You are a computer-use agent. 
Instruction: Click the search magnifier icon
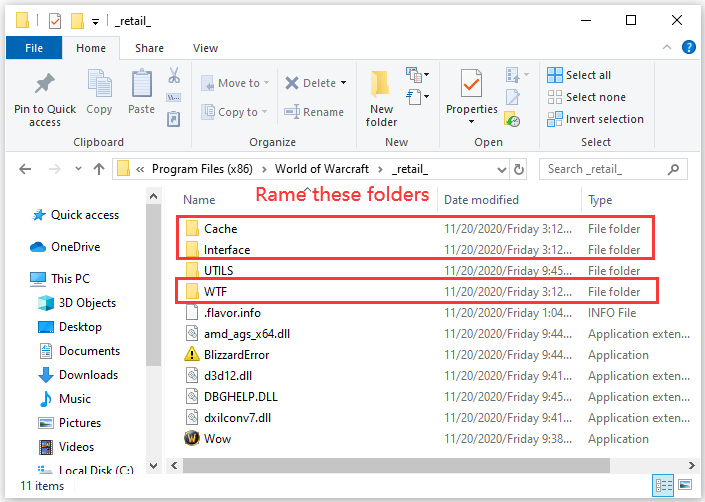click(673, 169)
